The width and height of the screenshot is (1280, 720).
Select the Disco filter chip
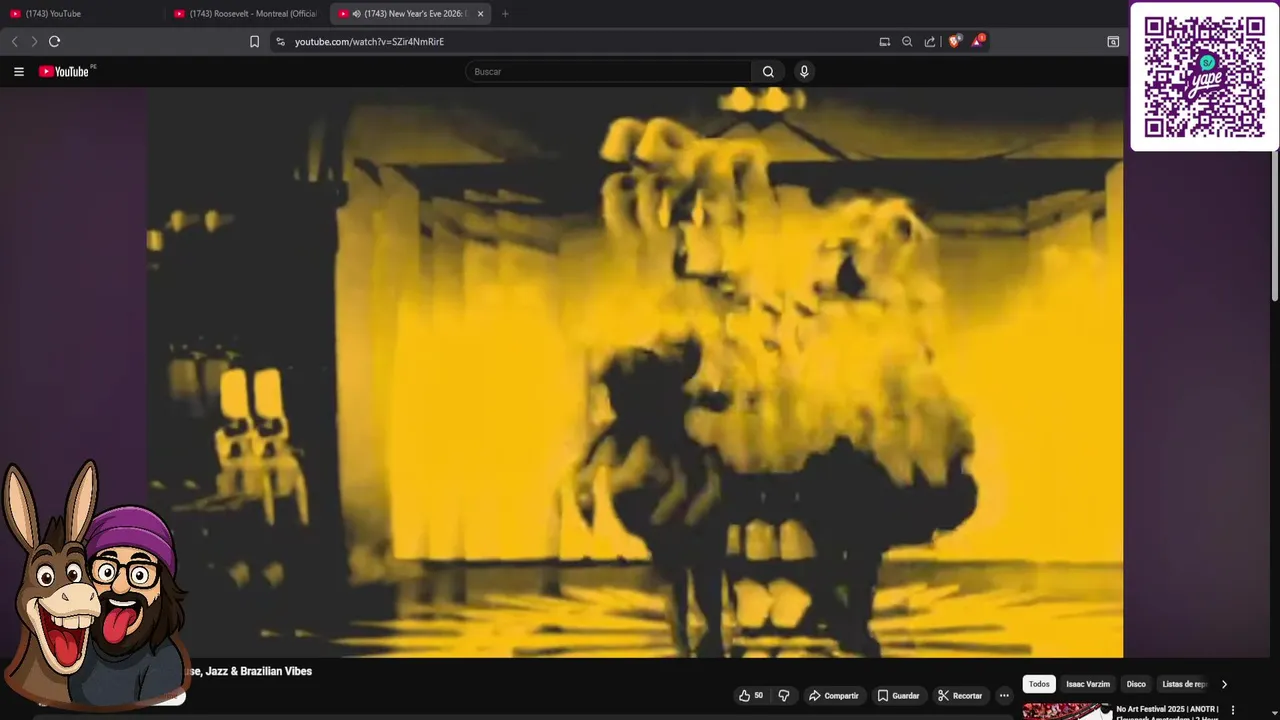pos(1136,684)
